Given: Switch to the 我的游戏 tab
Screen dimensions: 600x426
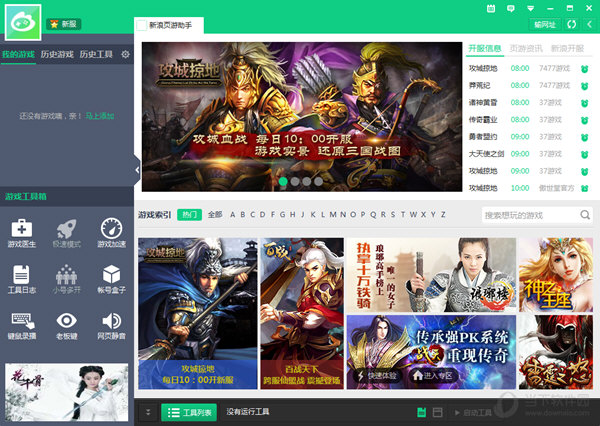Looking at the screenshot, I should (x=18, y=54).
